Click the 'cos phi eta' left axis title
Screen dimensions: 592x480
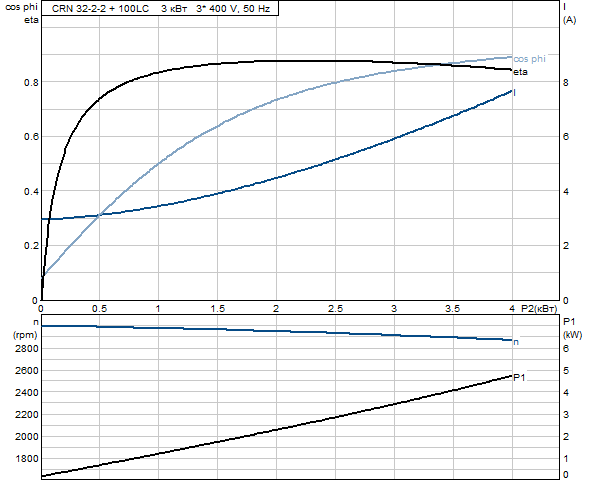22,14
